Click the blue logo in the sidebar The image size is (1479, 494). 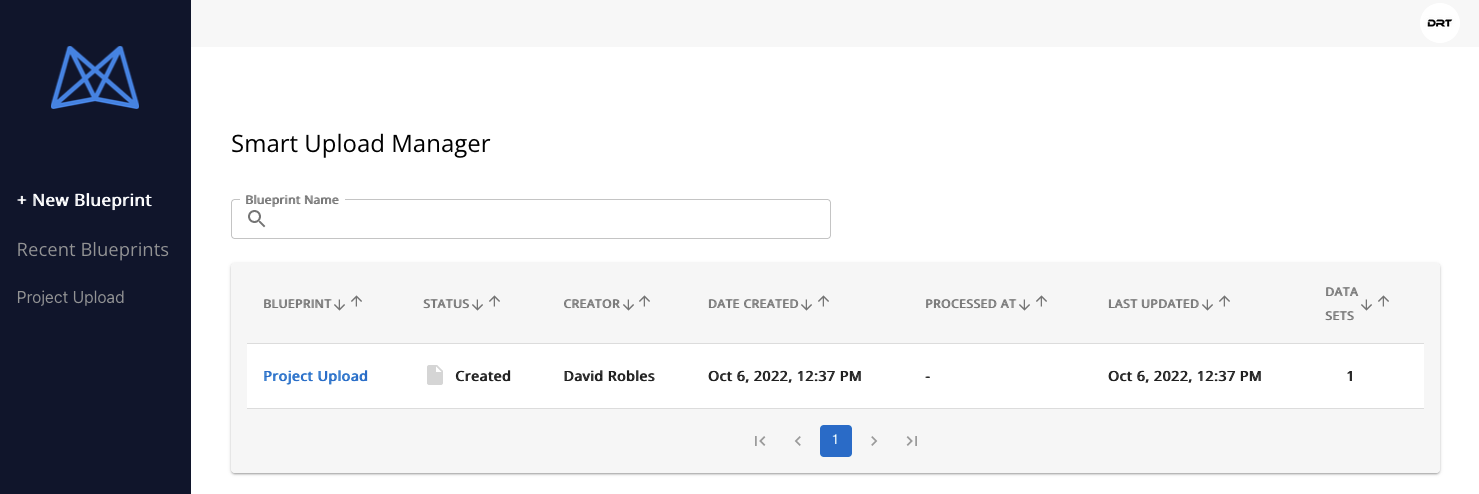pos(95,77)
